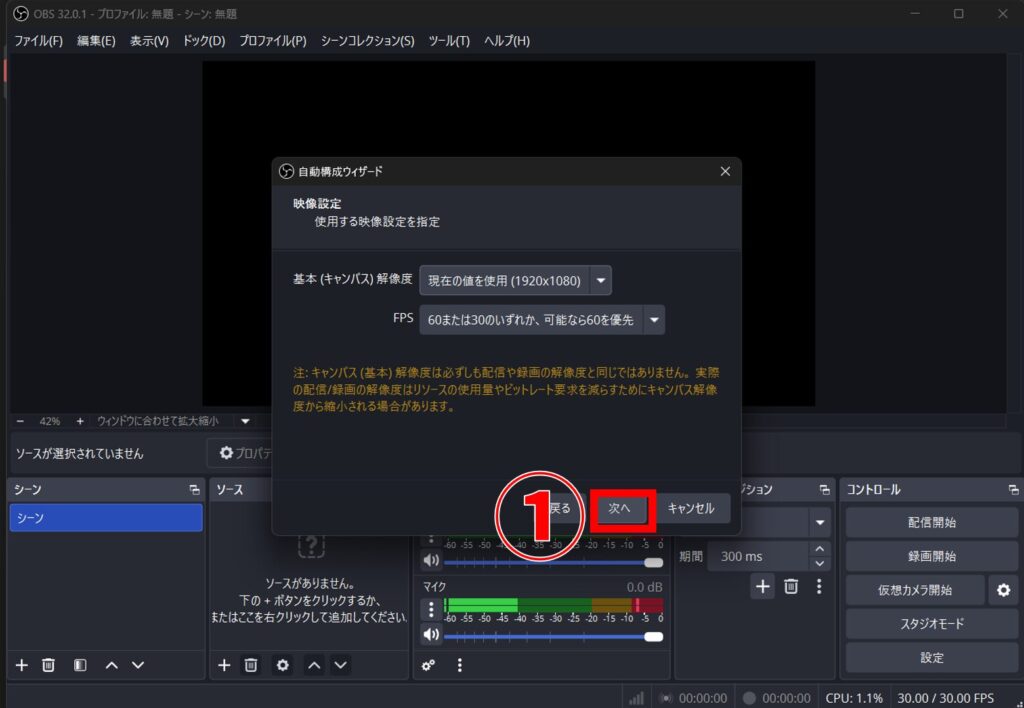Open the FPS dropdown in the wizard

(653, 319)
